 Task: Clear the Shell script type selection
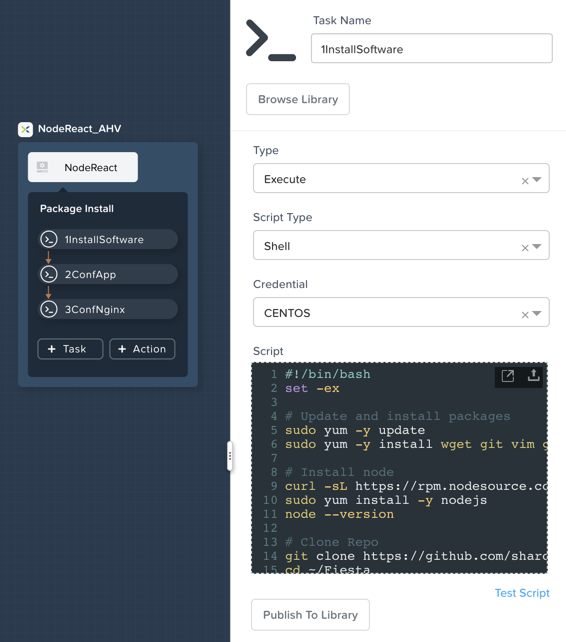coord(525,248)
